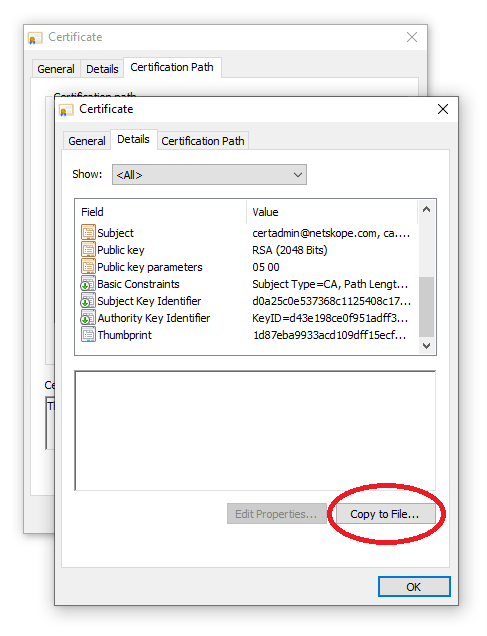Click the Copy to File button
Viewport: 487px width, 636px height.
click(x=385, y=514)
